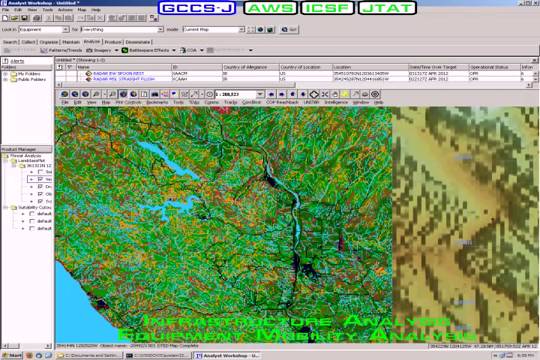Open the RADAR EW SPOON REST link
540x360 pixels.
[x=118, y=73]
